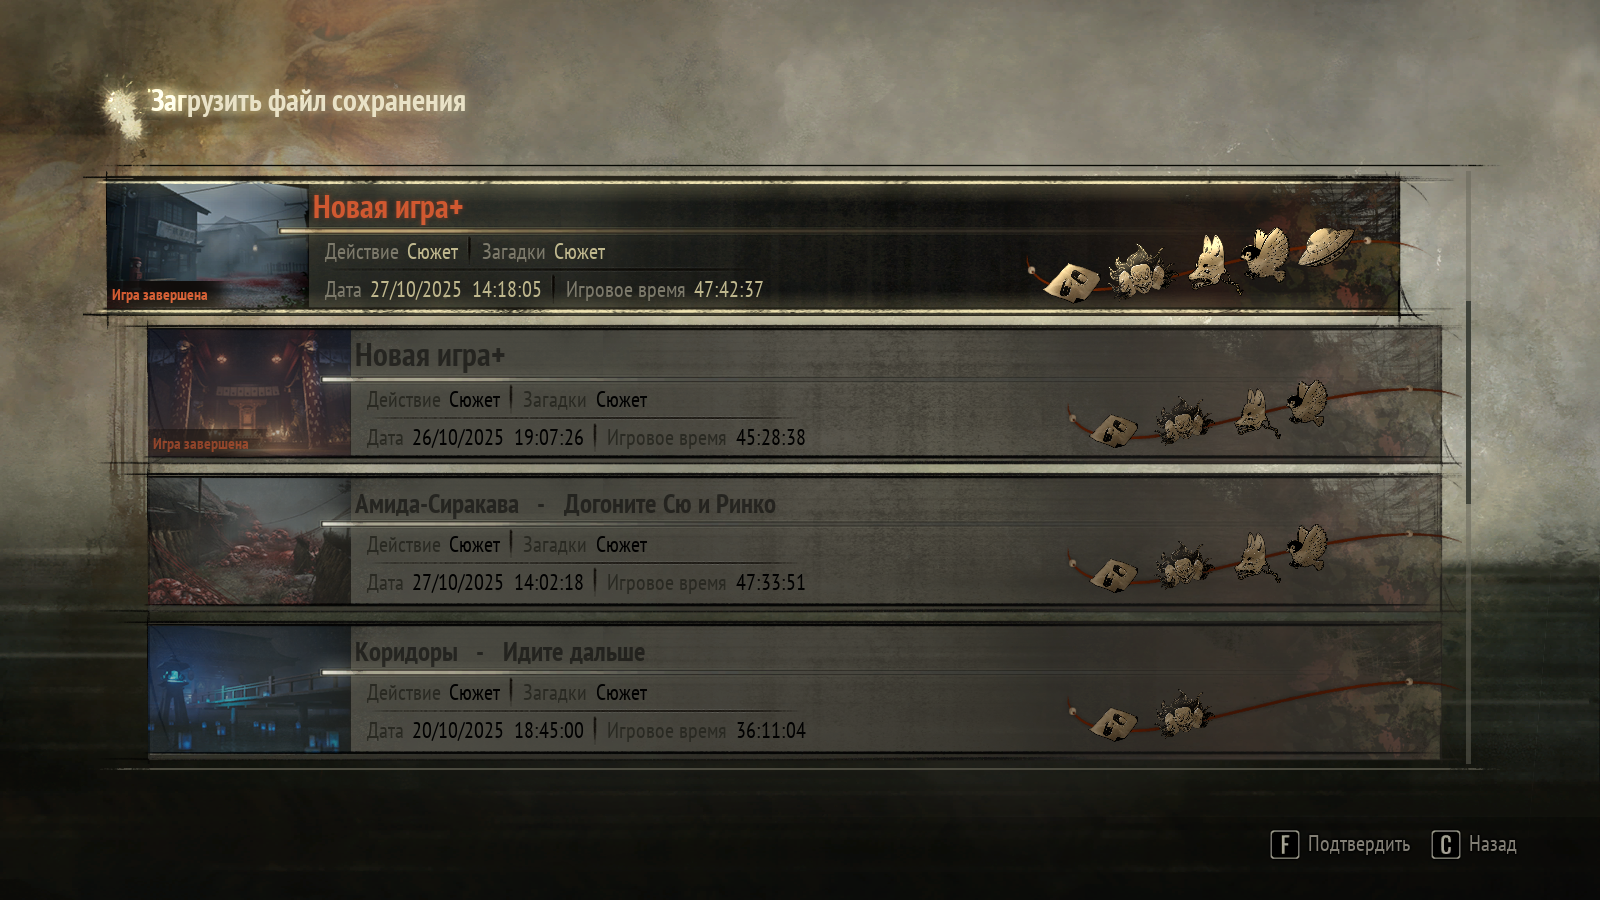Select the Амида-Сиракава save file entry

point(795,541)
